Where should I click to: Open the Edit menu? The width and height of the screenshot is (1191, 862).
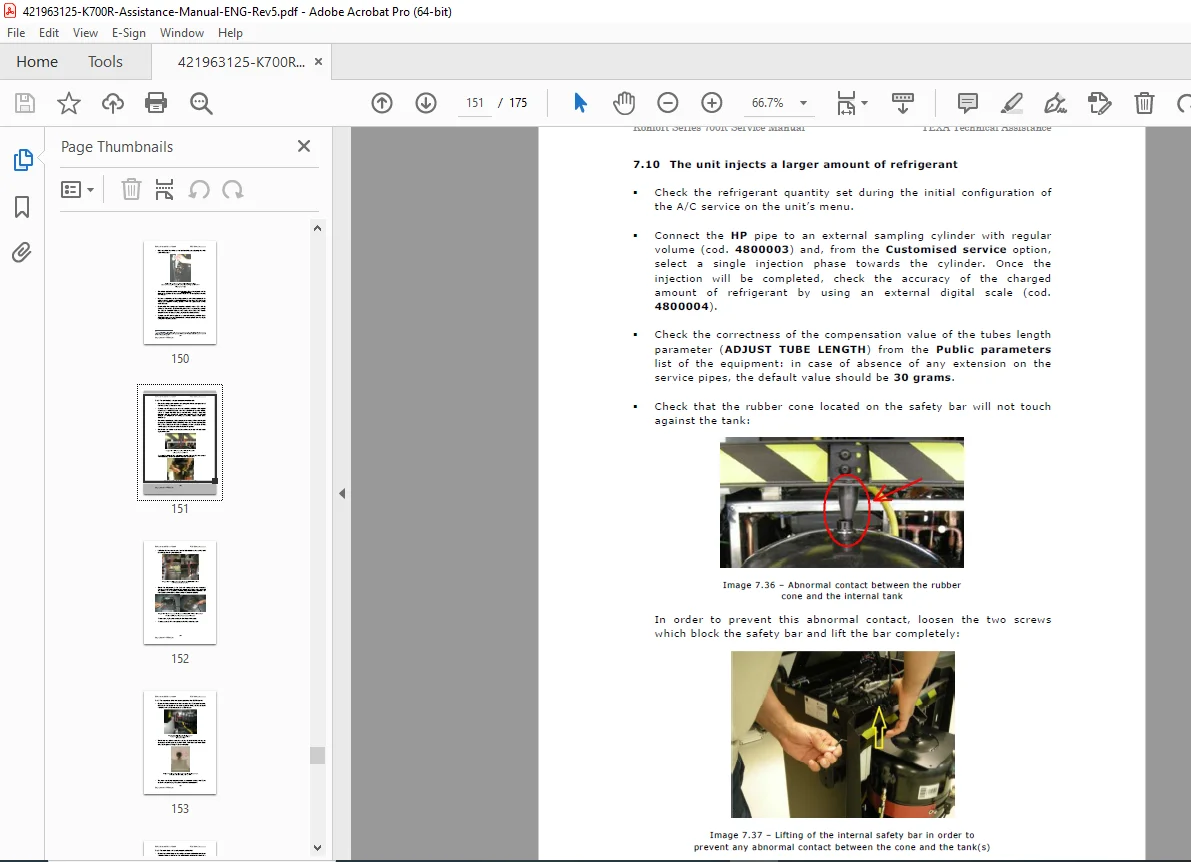pos(49,33)
